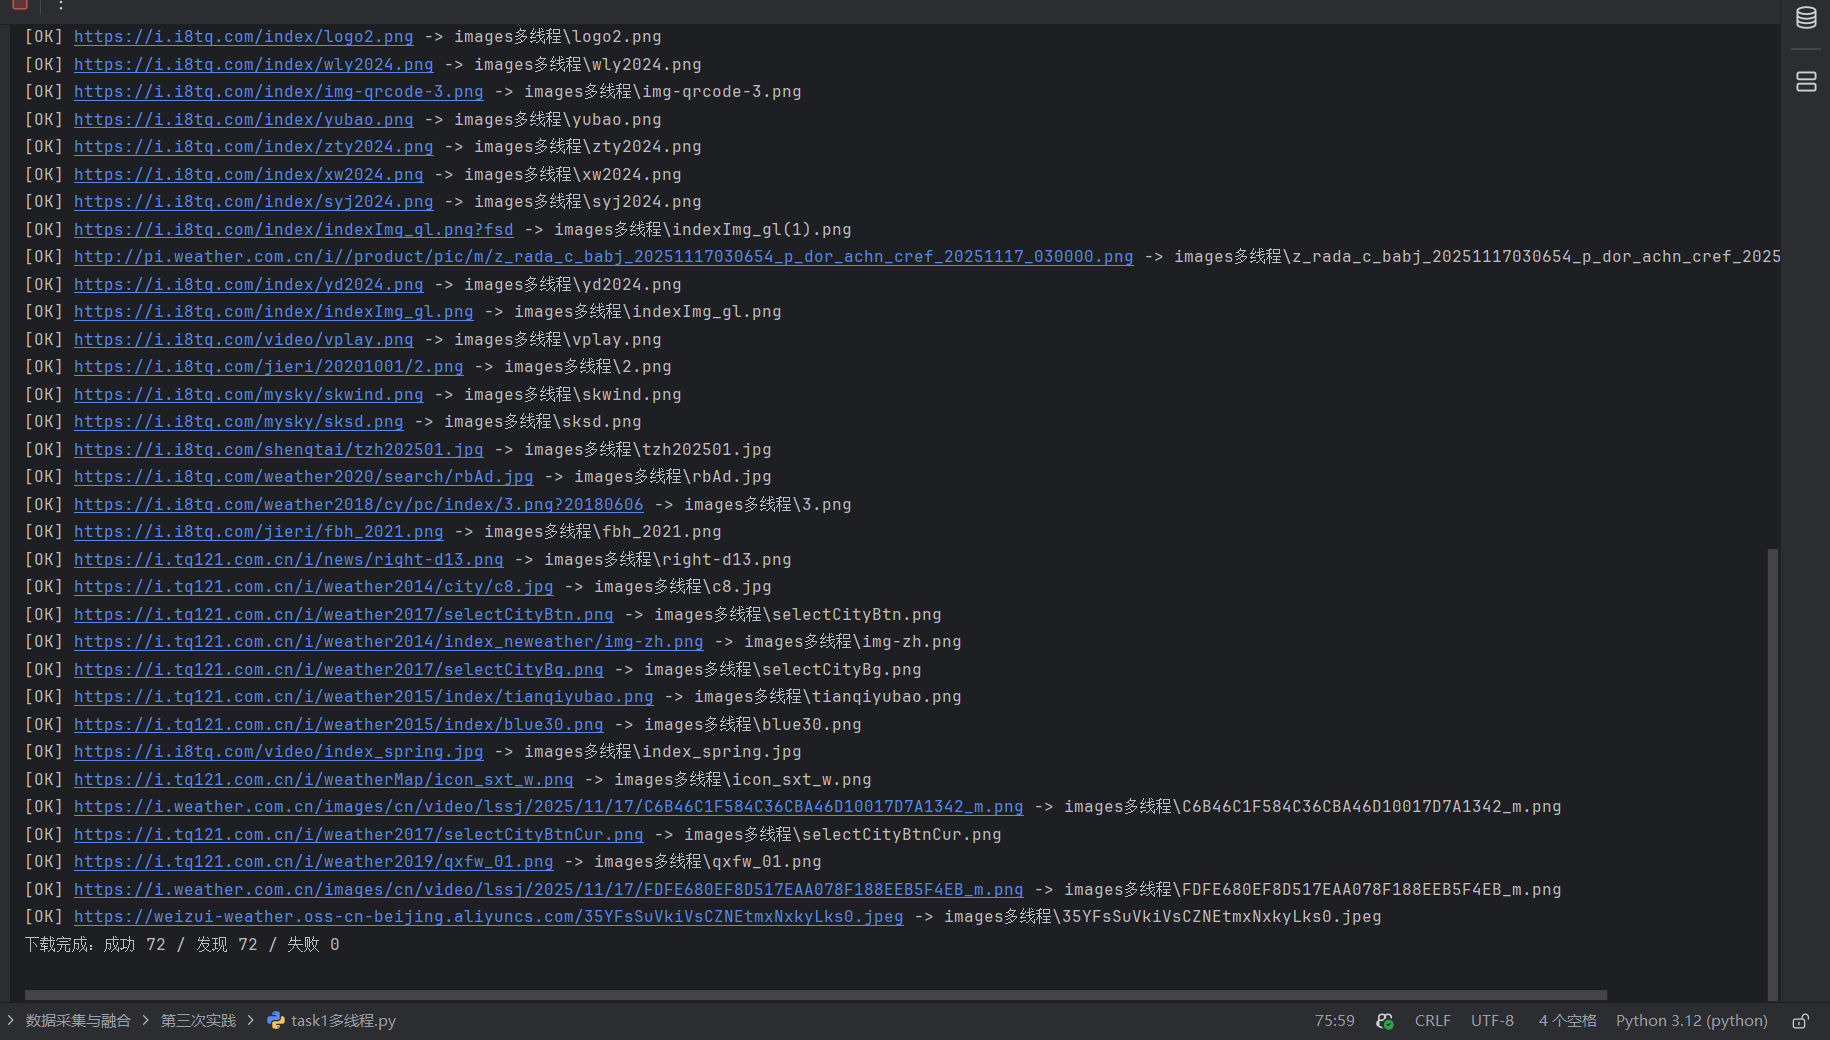Image resolution: width=1830 pixels, height=1040 pixels.
Task: Open the xw2024.png URL link
Action: click(248, 175)
